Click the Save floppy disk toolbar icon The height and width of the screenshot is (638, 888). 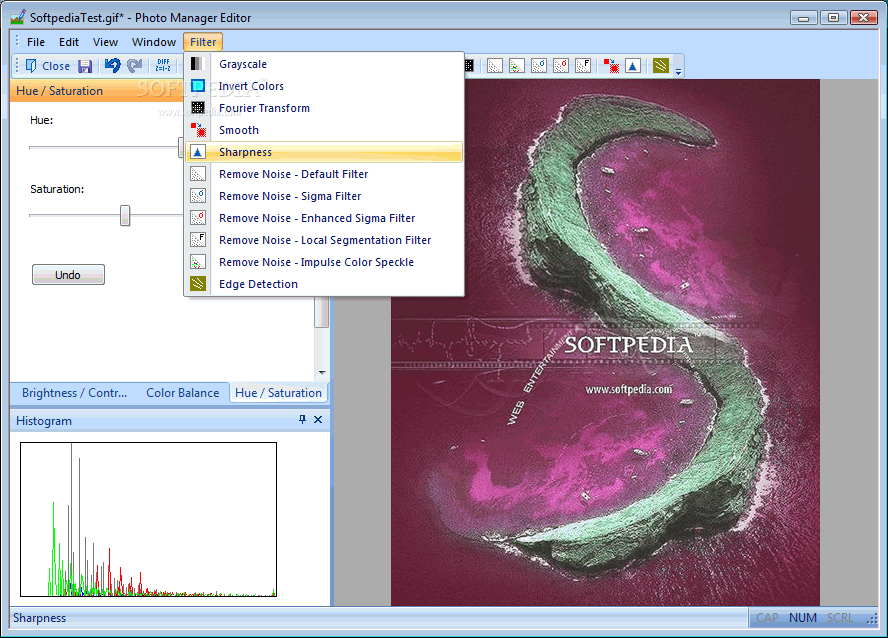point(85,66)
